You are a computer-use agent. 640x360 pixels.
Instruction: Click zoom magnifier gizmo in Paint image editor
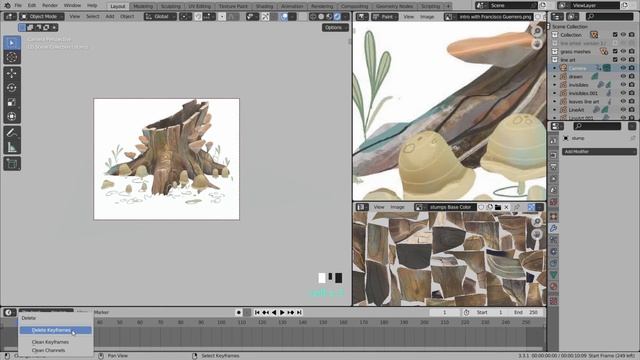tap(537, 31)
